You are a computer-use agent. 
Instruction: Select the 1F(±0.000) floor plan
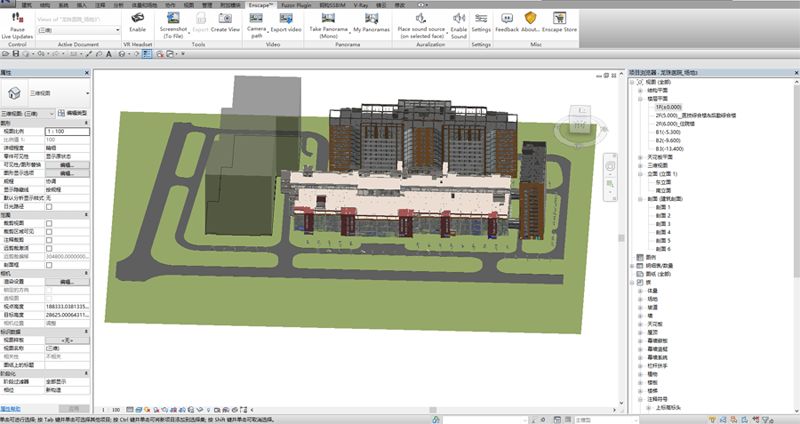[x=668, y=107]
